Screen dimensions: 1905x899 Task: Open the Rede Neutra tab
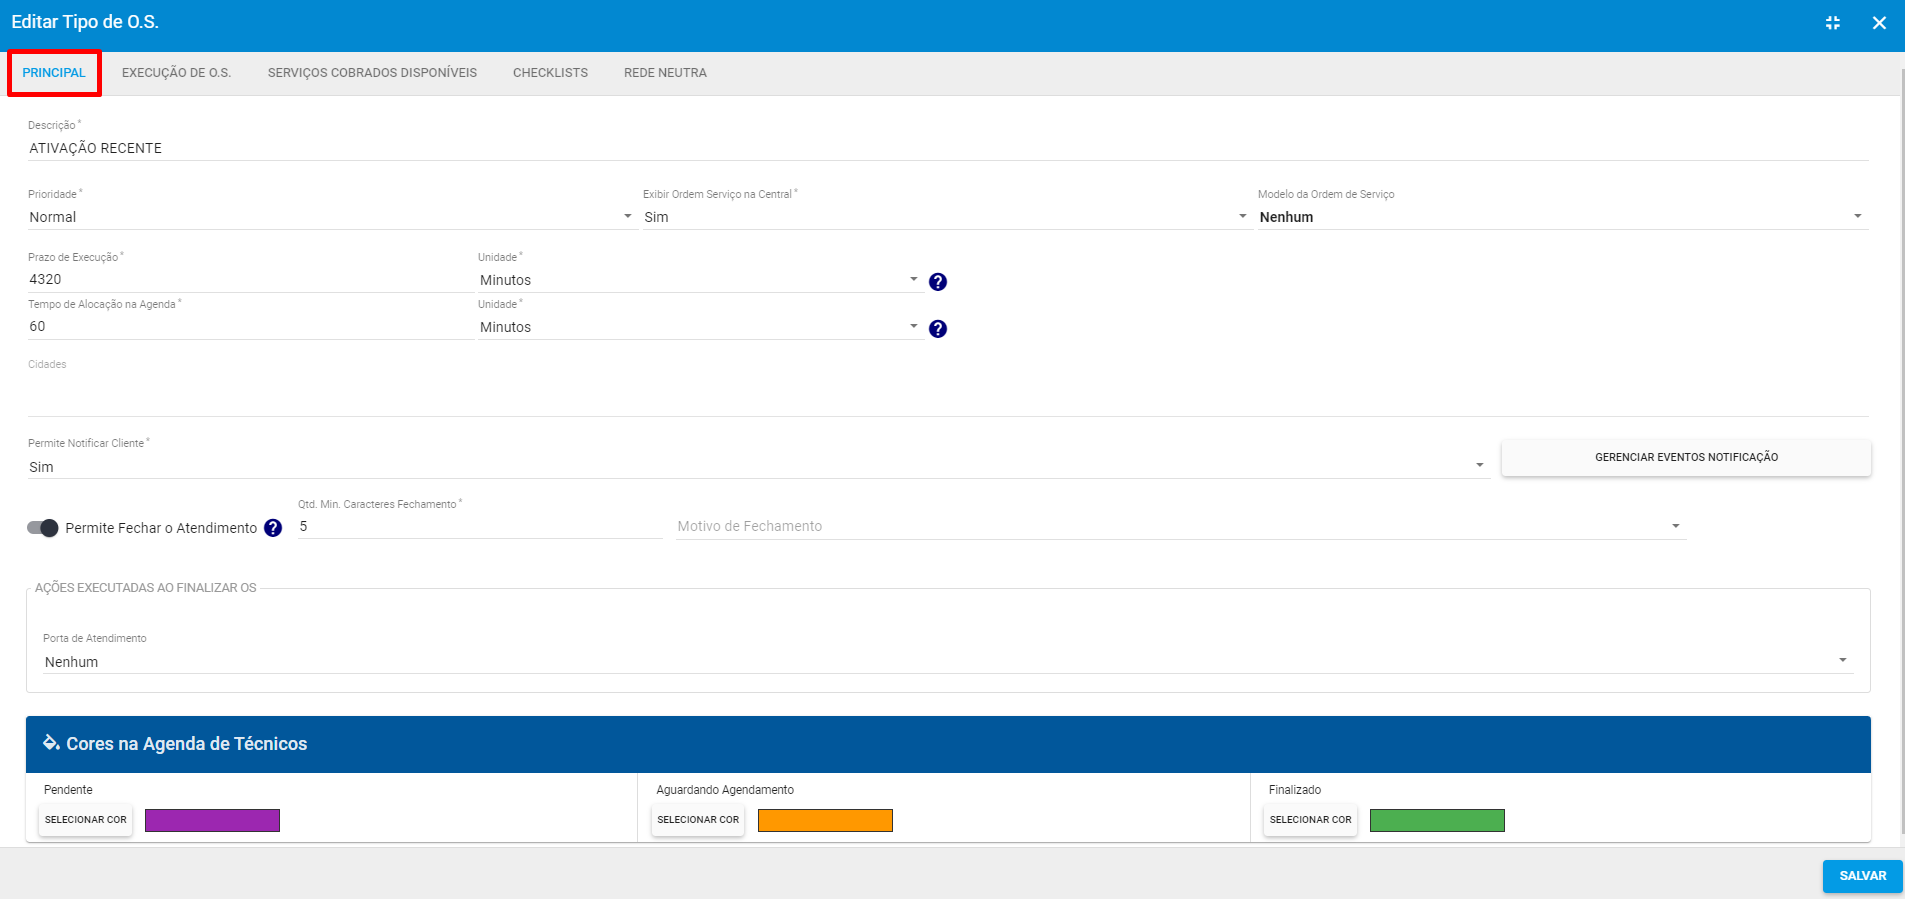[x=665, y=73]
